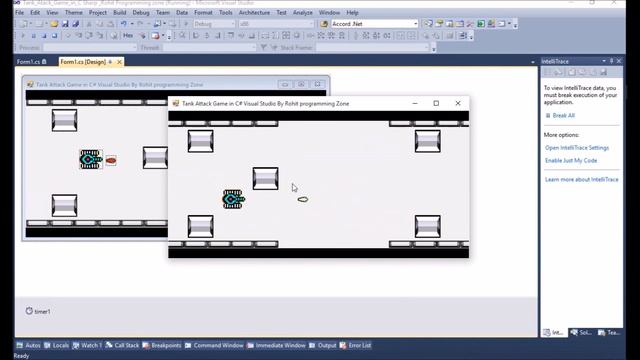Screen dimensions: 640x360
Task: Open the Immediate Window tab
Action: coord(276,345)
